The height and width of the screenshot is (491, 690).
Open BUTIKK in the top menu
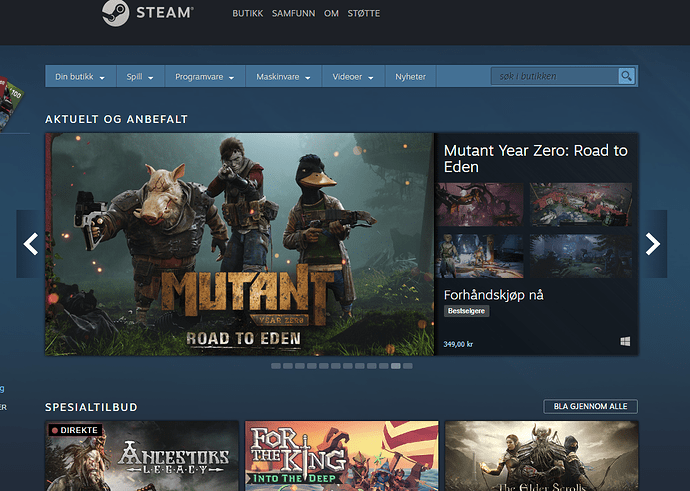coord(248,14)
